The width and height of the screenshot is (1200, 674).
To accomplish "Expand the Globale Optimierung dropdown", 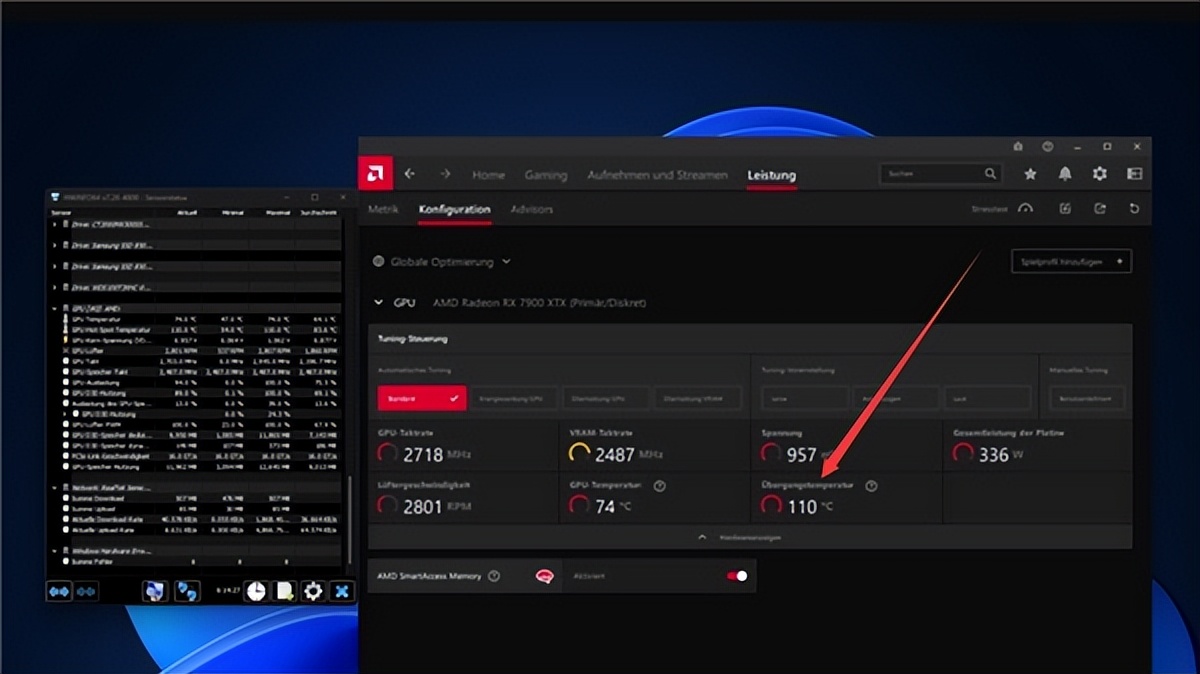I will [442, 262].
